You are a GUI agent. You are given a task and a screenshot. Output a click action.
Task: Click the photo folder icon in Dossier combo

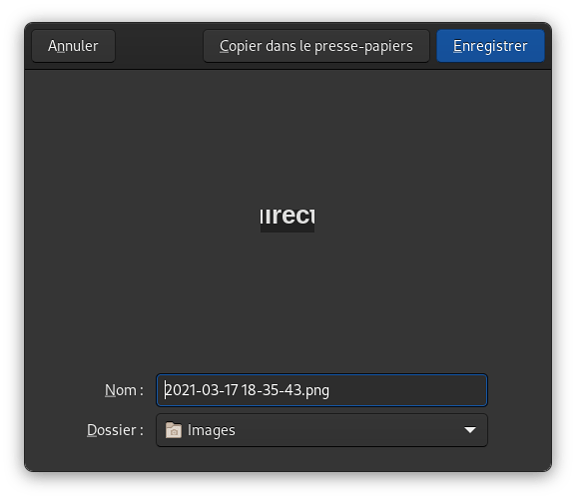click(x=173, y=430)
